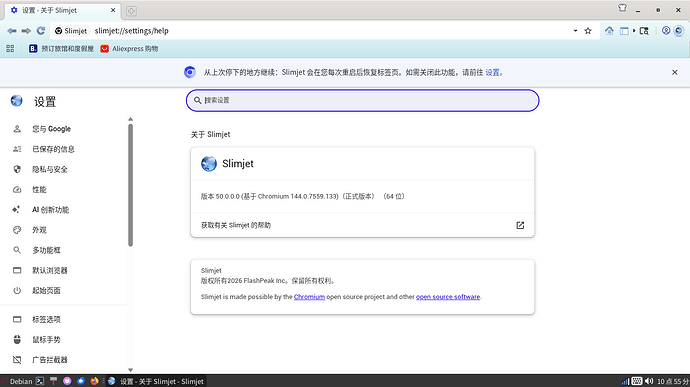This screenshot has width=690, height=387.
Task: Click the sidebar scrollbar thumb
Action: [x=130, y=185]
